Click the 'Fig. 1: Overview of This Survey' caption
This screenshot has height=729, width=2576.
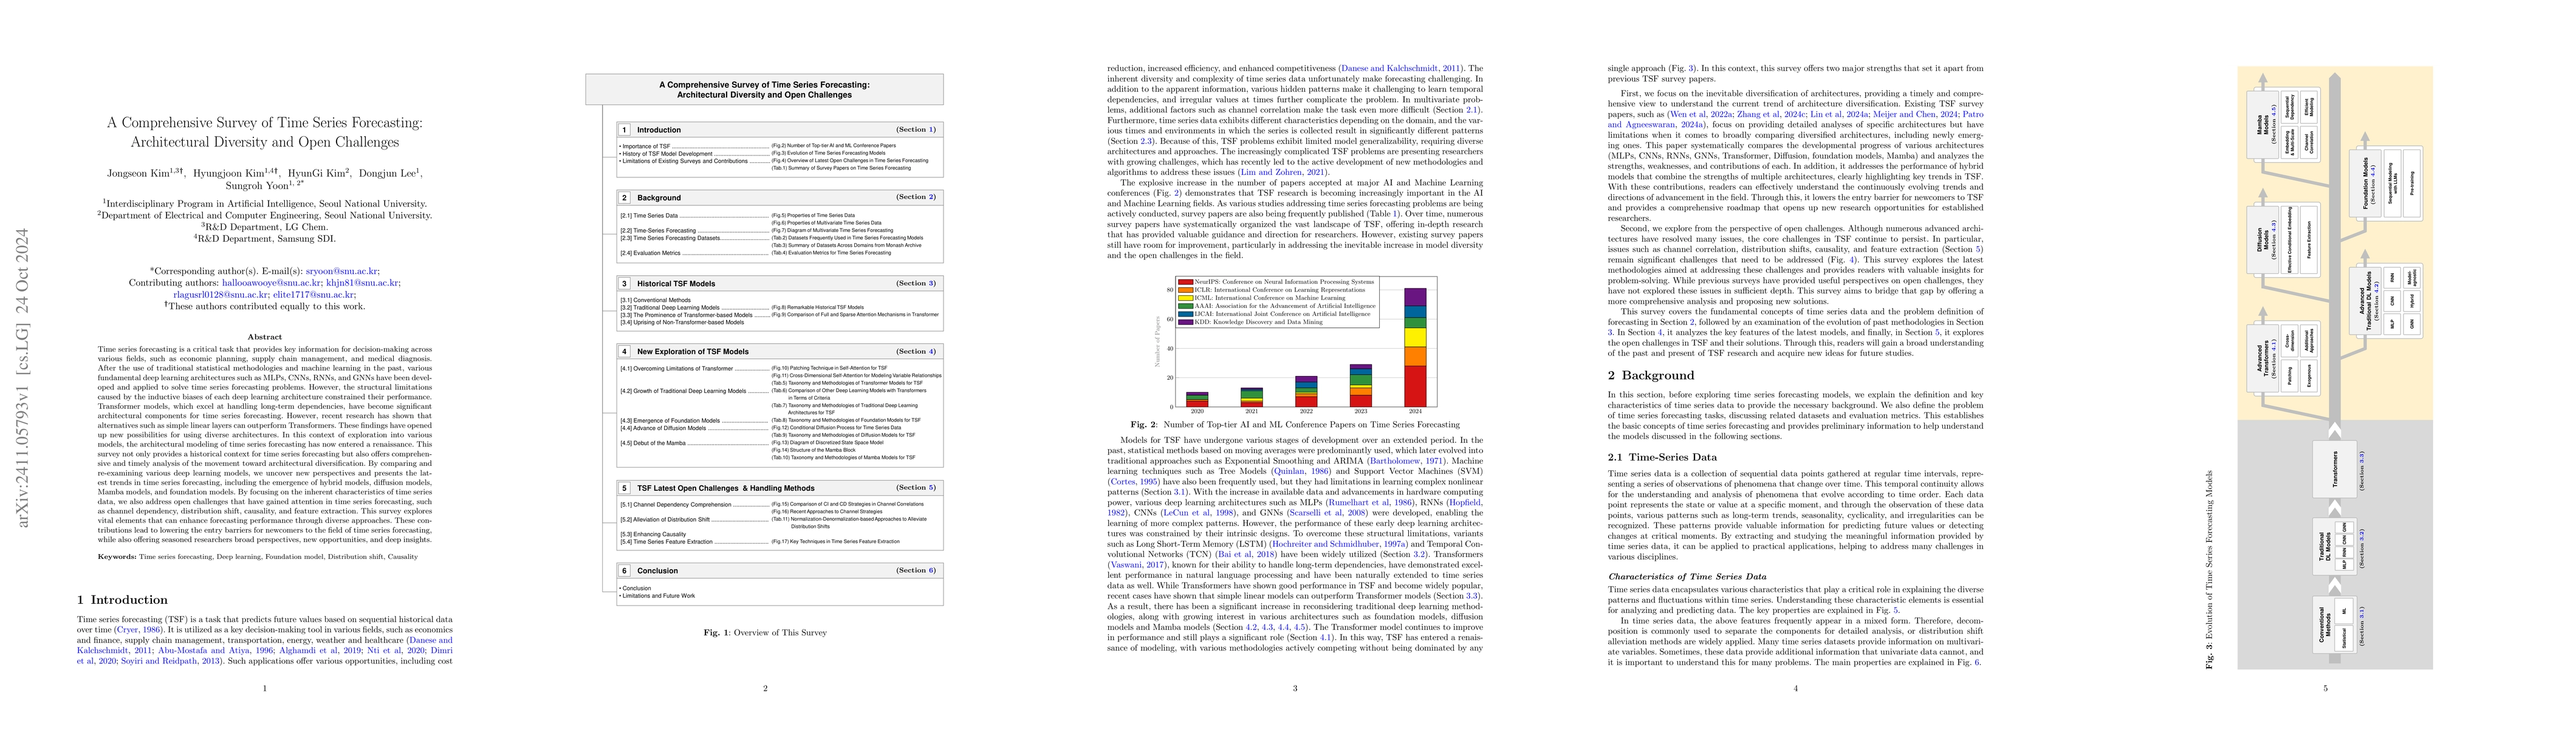[765, 632]
